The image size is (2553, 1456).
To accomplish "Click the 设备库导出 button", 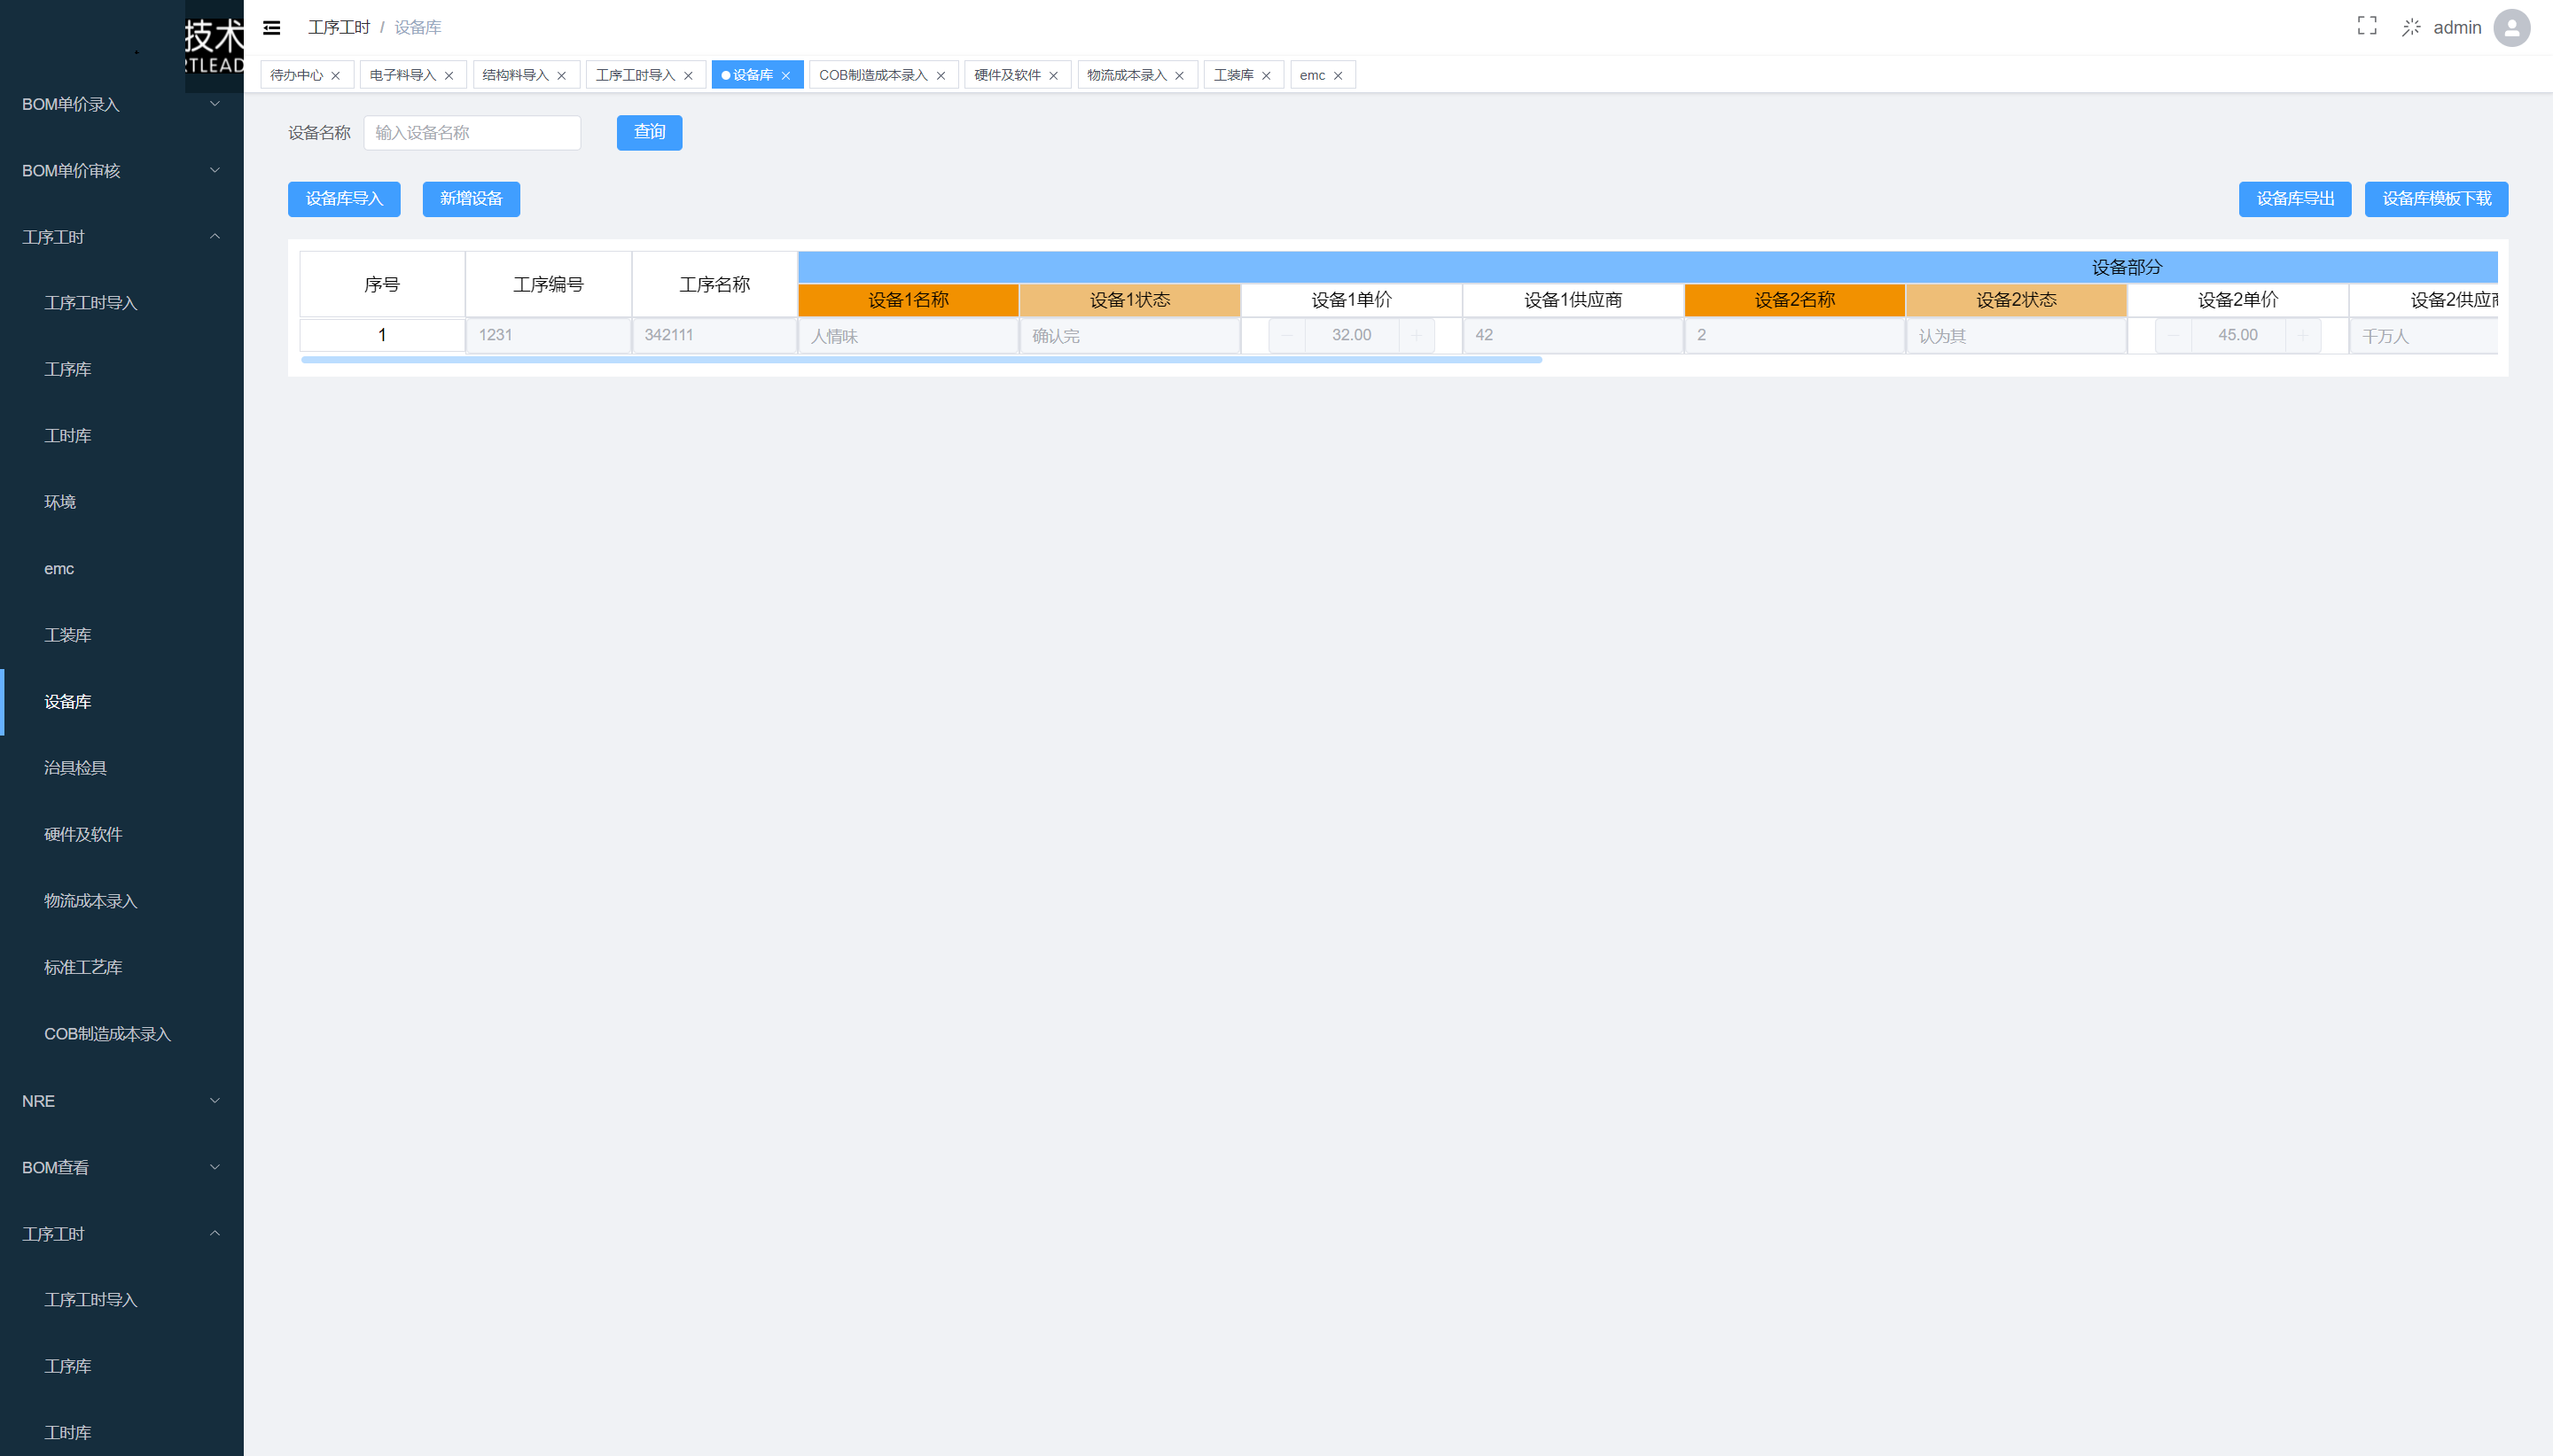I will coord(2295,199).
